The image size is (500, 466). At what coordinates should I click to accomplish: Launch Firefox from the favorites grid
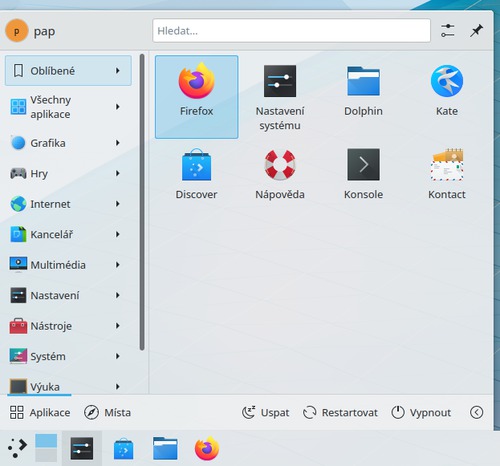(x=196, y=97)
